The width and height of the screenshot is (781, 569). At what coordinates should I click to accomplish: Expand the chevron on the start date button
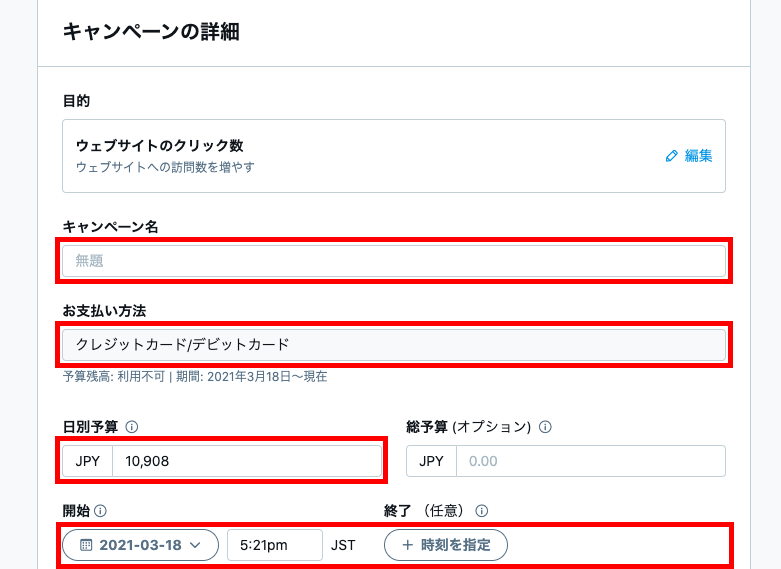(x=196, y=545)
